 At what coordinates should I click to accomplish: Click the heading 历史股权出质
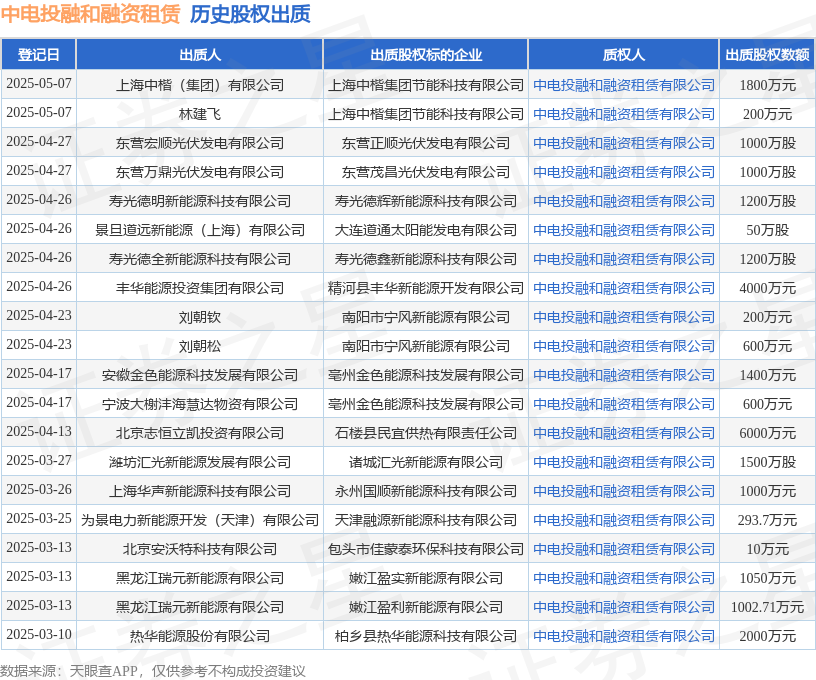[x=250, y=14]
